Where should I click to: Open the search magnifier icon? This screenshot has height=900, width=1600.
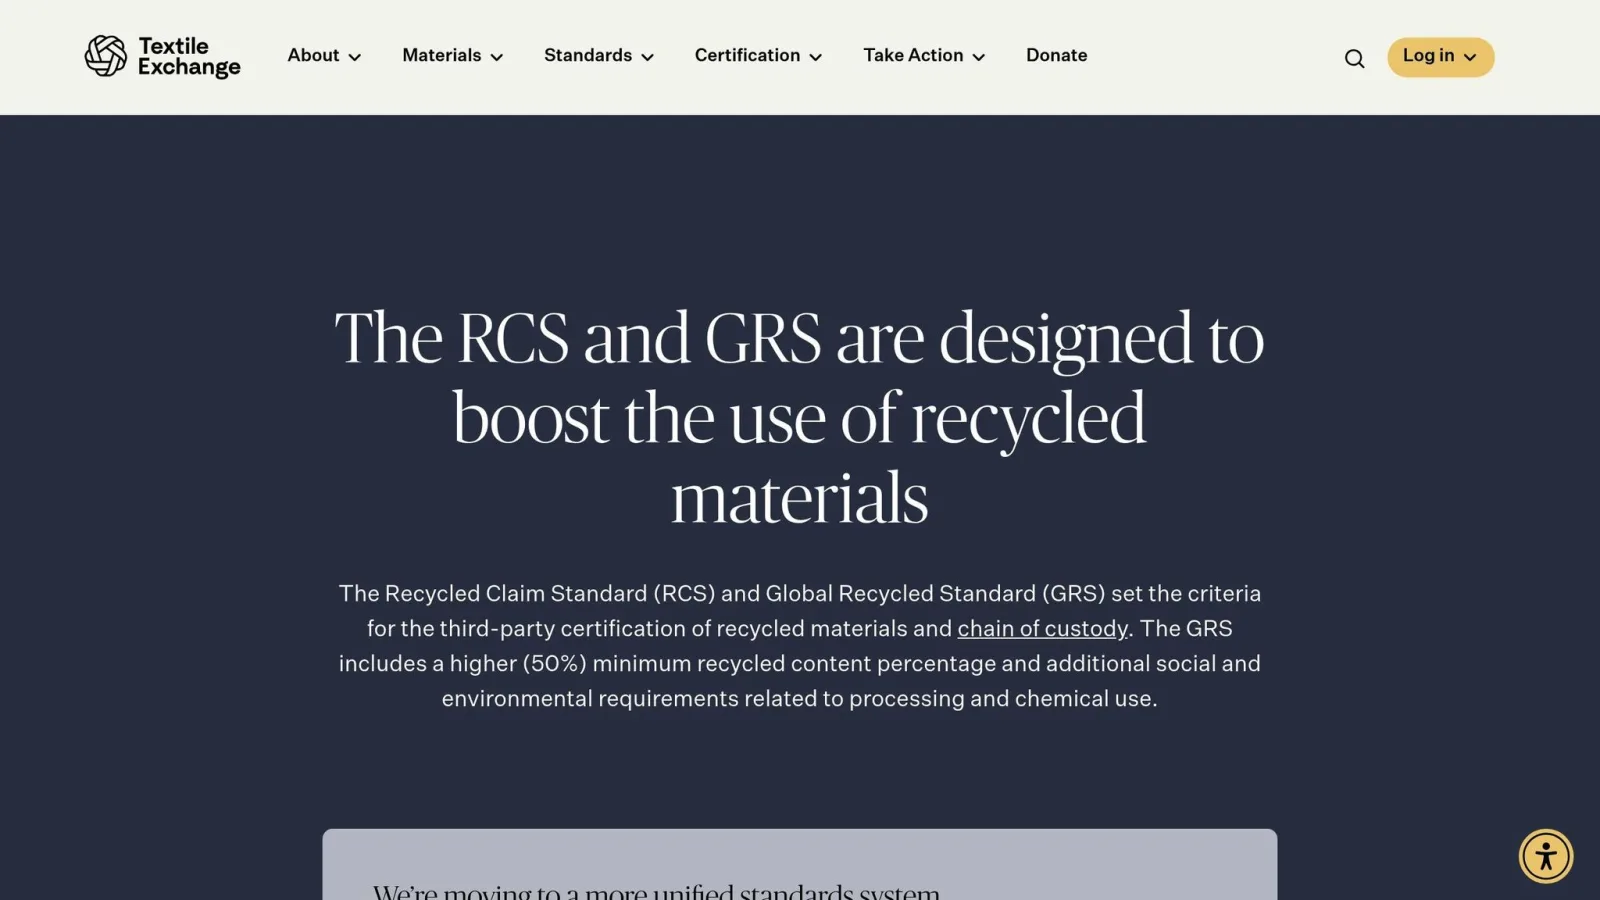click(x=1354, y=59)
